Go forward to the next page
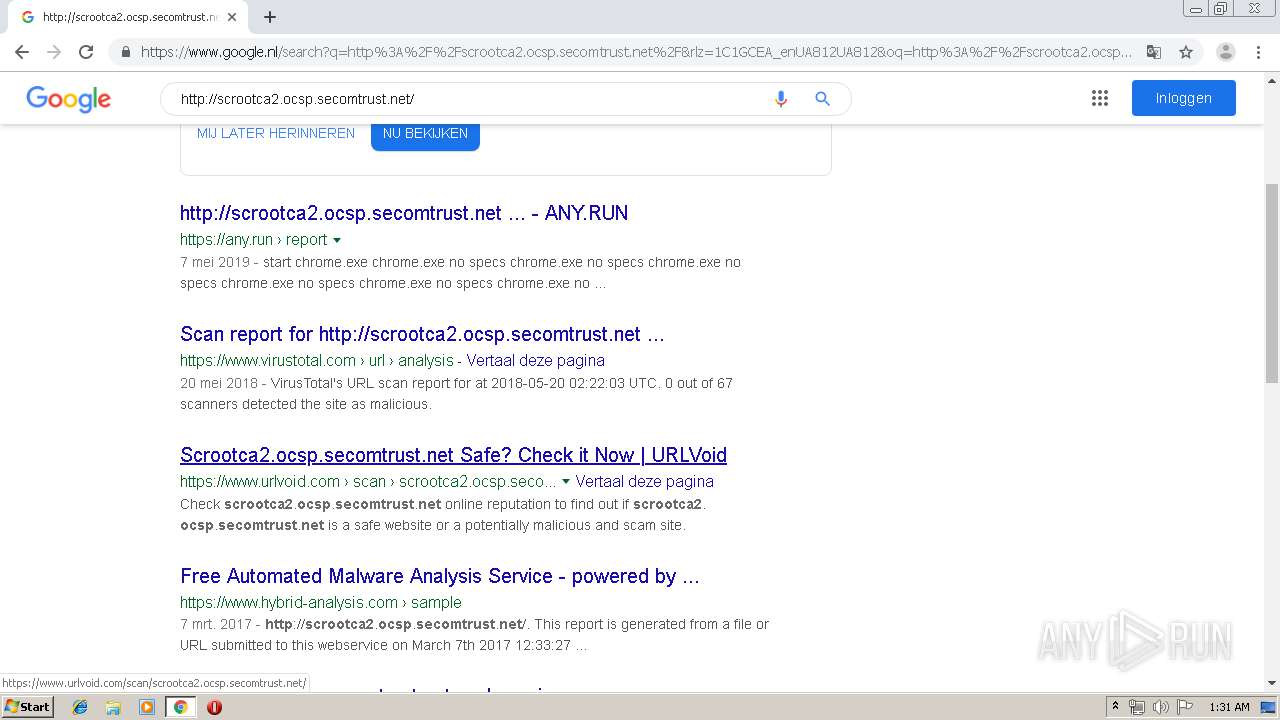This screenshot has width=1280, height=720. [x=54, y=52]
